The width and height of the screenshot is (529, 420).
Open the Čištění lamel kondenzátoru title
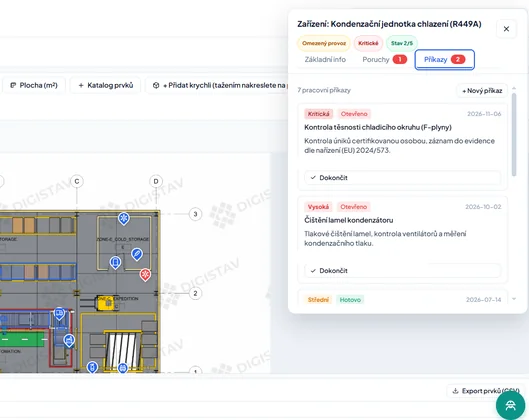pyautogui.click(x=349, y=220)
